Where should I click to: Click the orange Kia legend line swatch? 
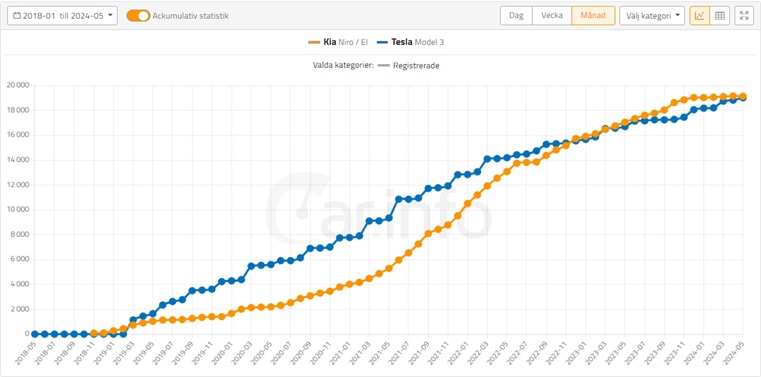tap(314, 42)
